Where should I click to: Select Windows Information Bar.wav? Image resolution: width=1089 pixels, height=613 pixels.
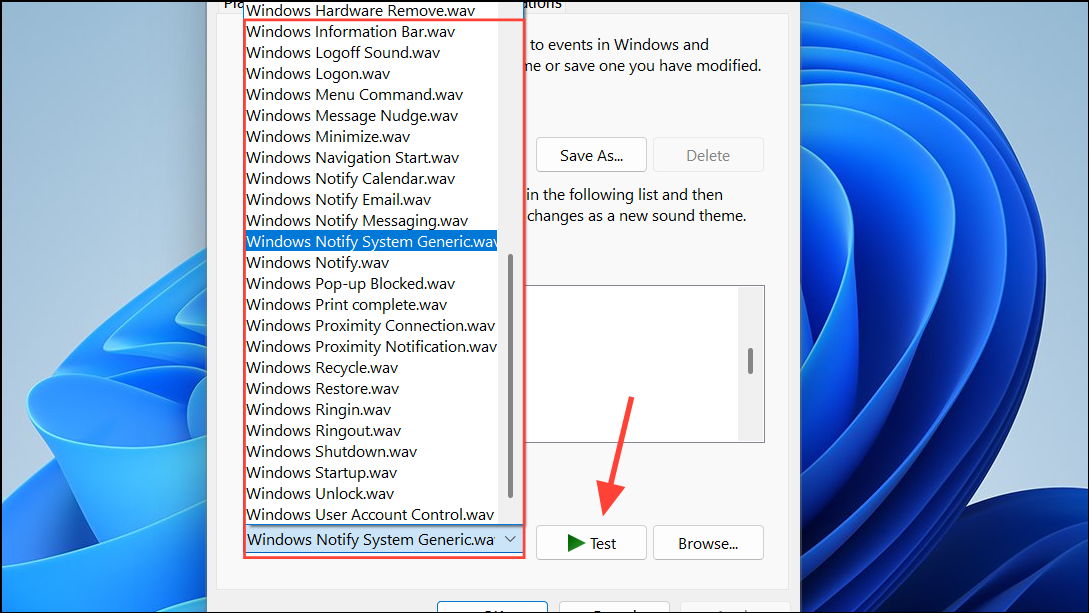pyautogui.click(x=372, y=32)
